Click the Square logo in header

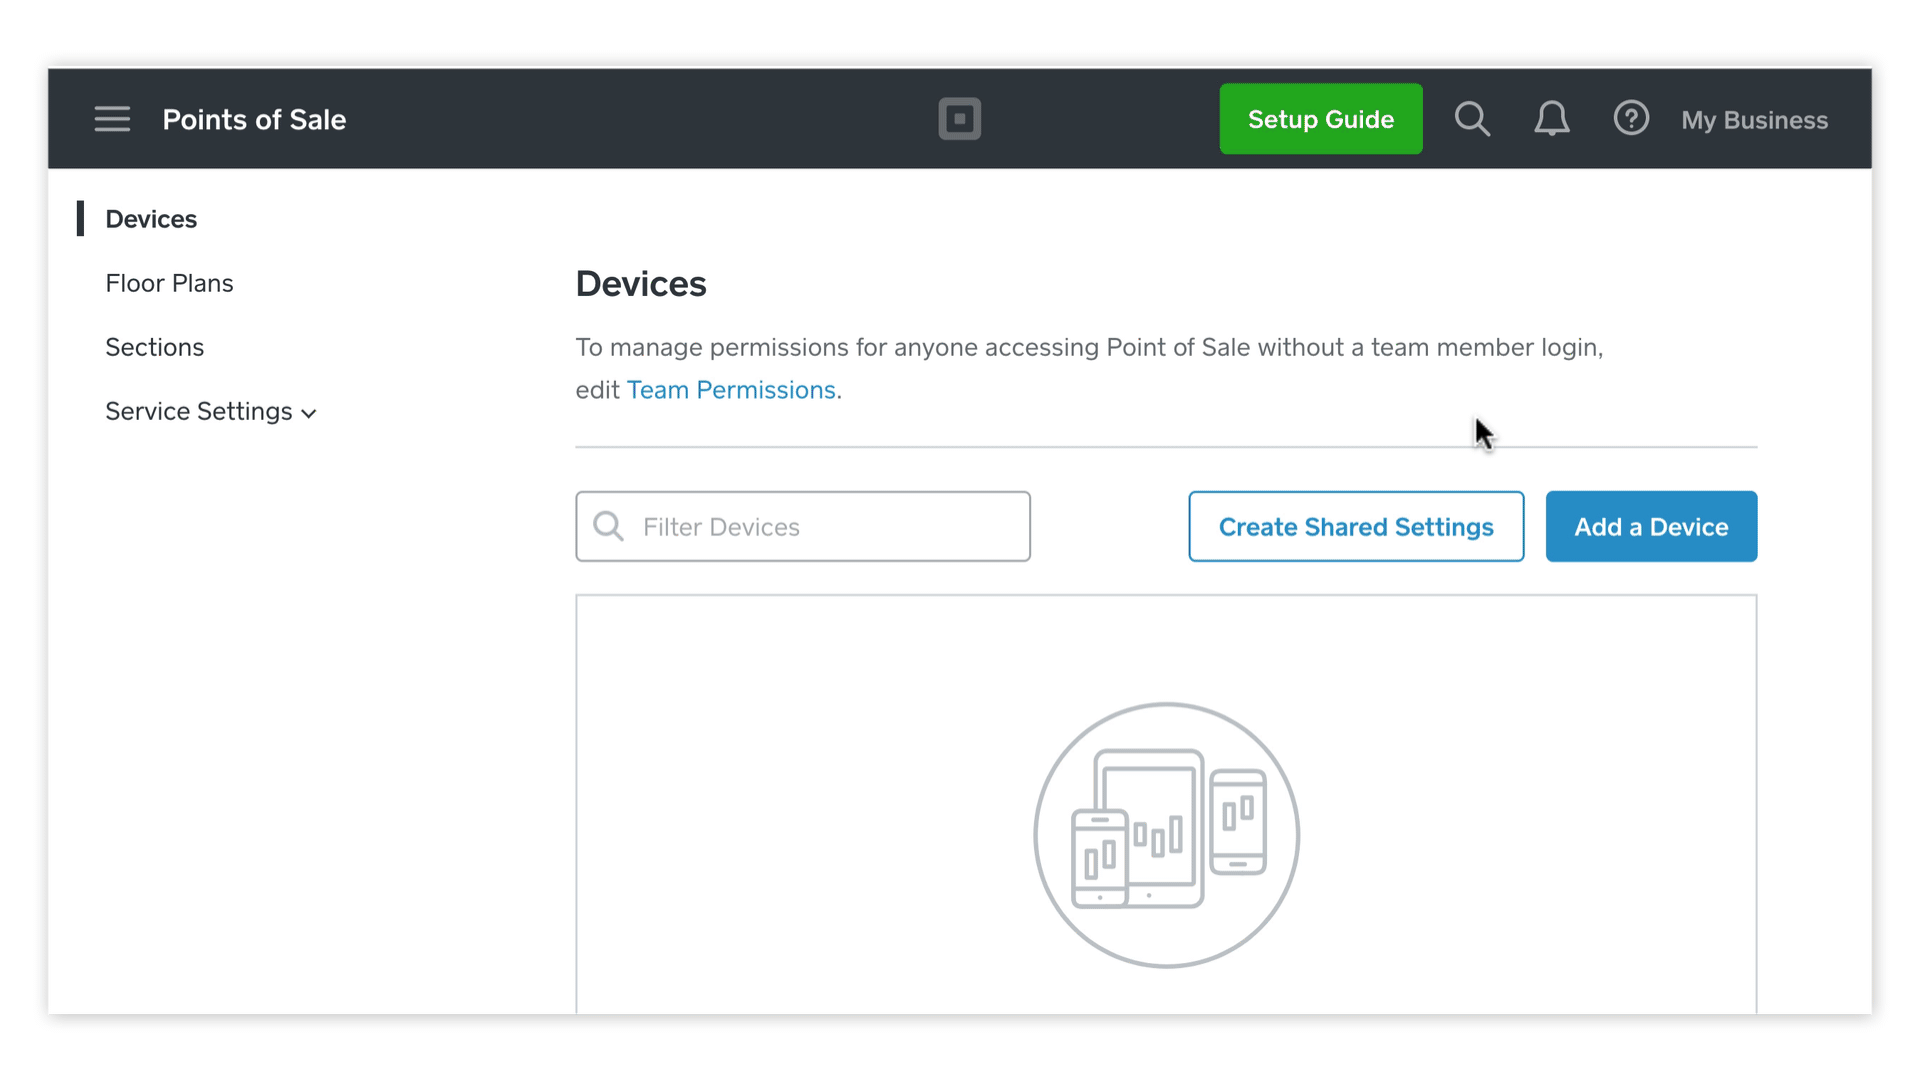click(x=959, y=119)
